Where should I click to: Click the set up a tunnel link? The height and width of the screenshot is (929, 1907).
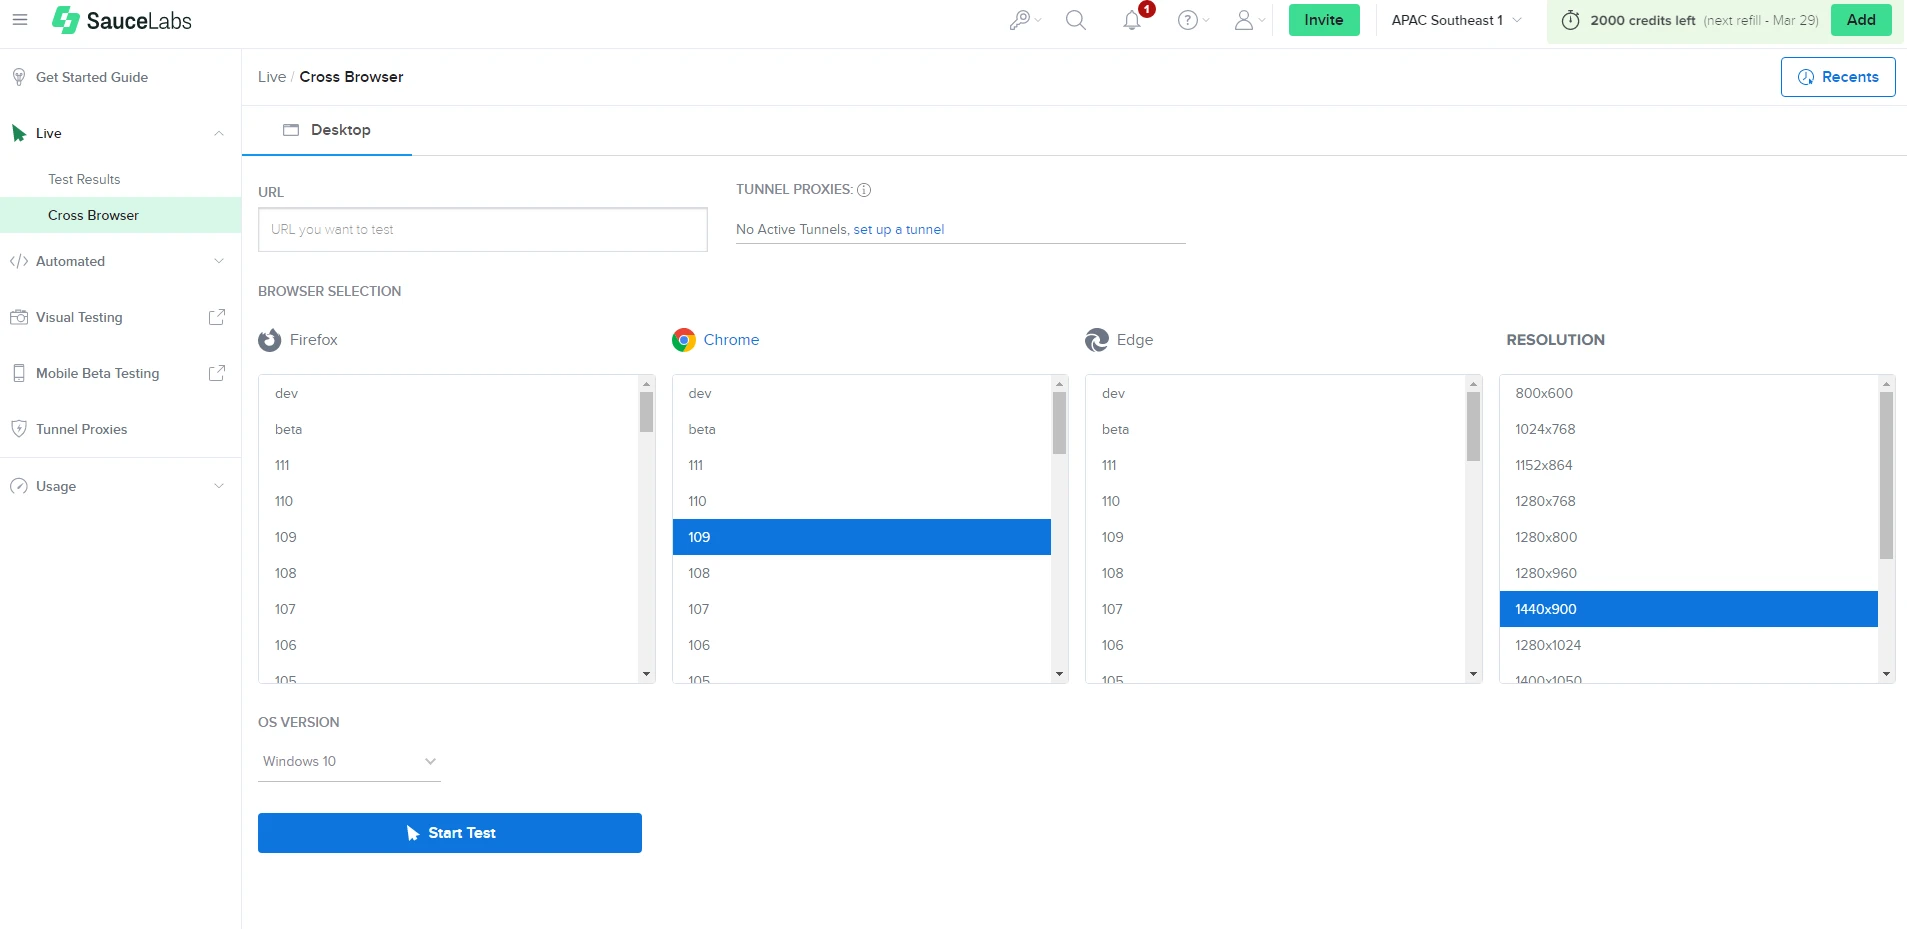(x=899, y=229)
